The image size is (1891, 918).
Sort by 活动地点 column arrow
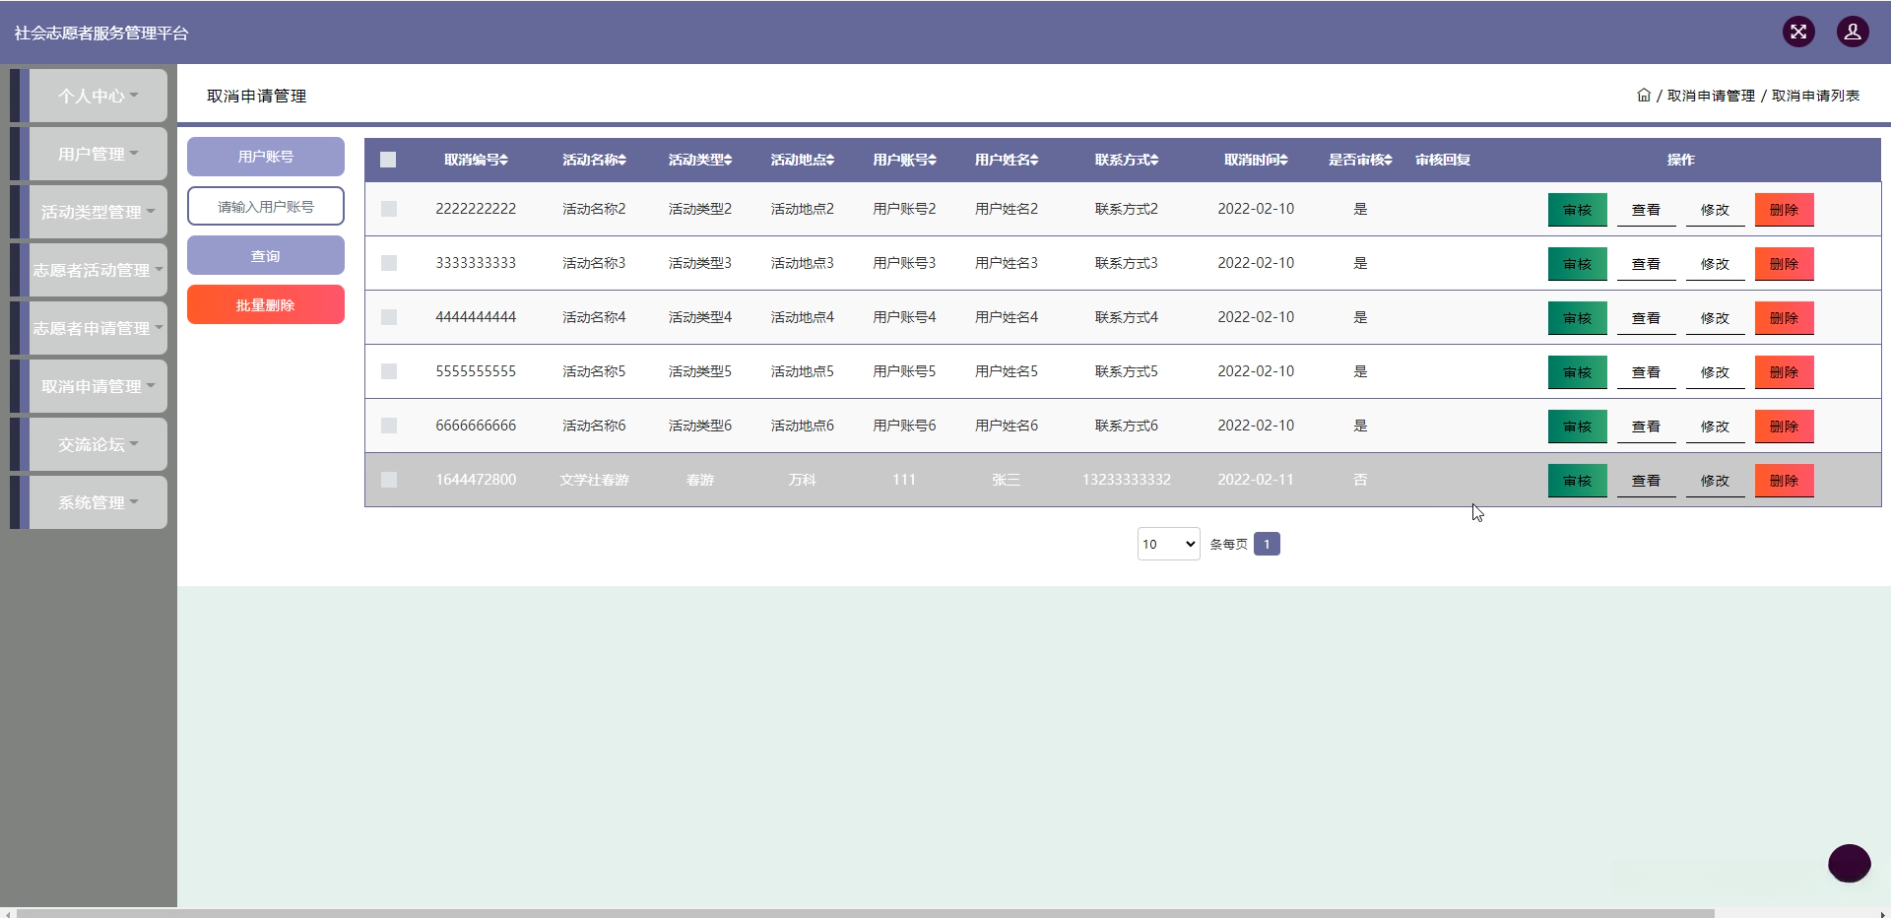829,160
